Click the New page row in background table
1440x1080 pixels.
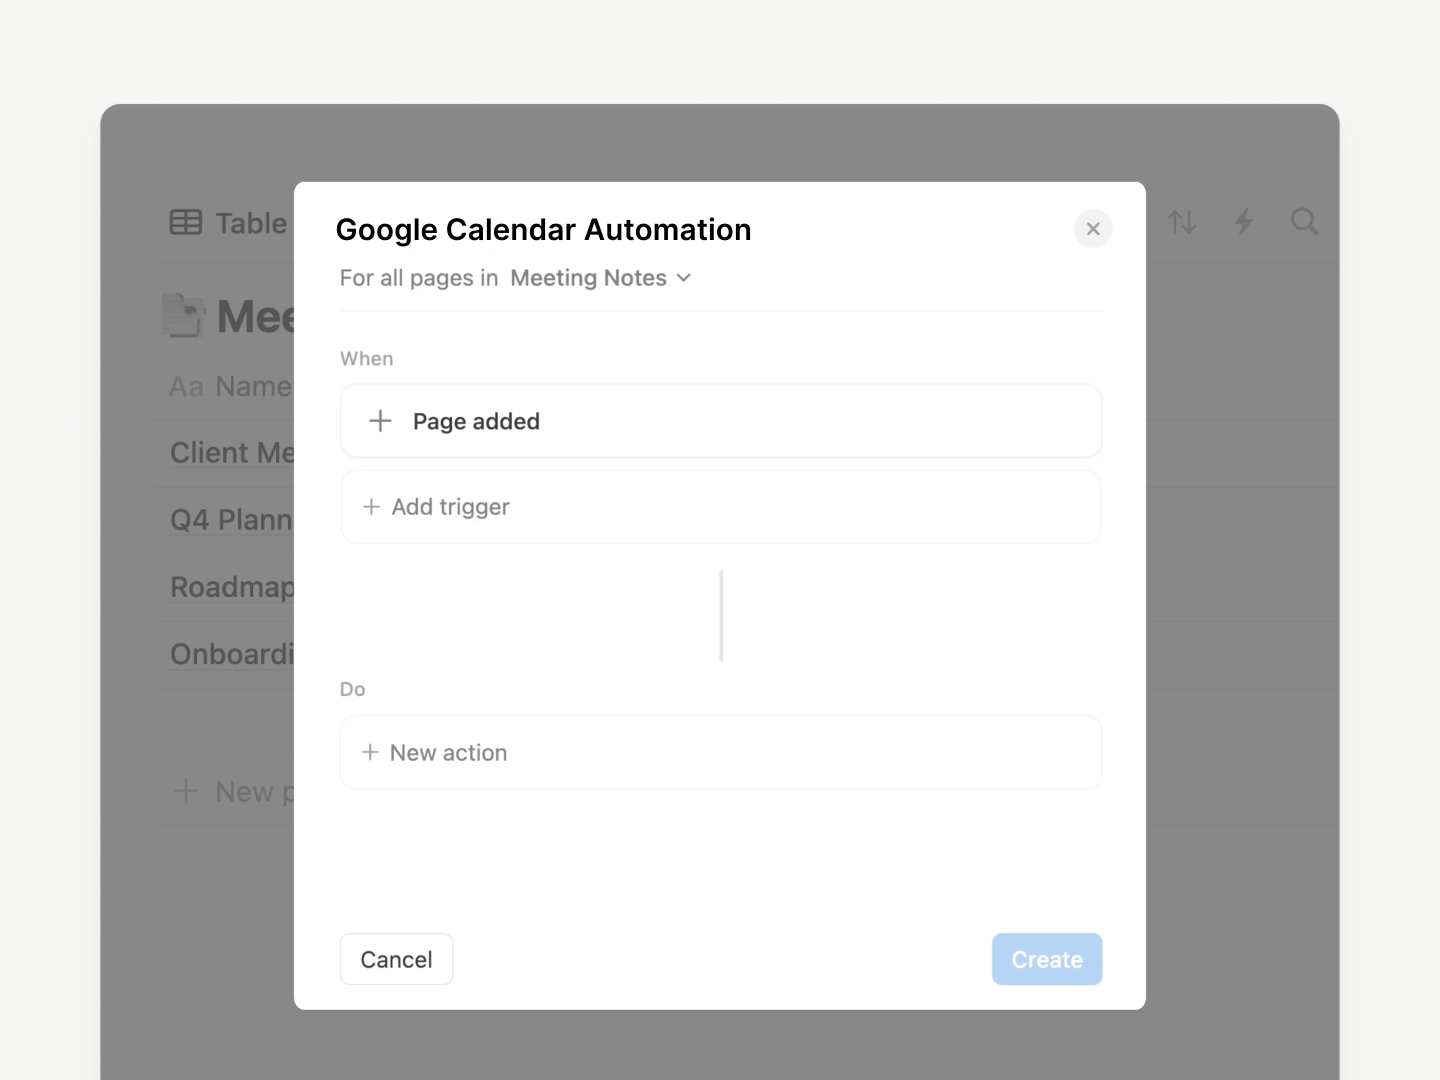click(x=233, y=792)
